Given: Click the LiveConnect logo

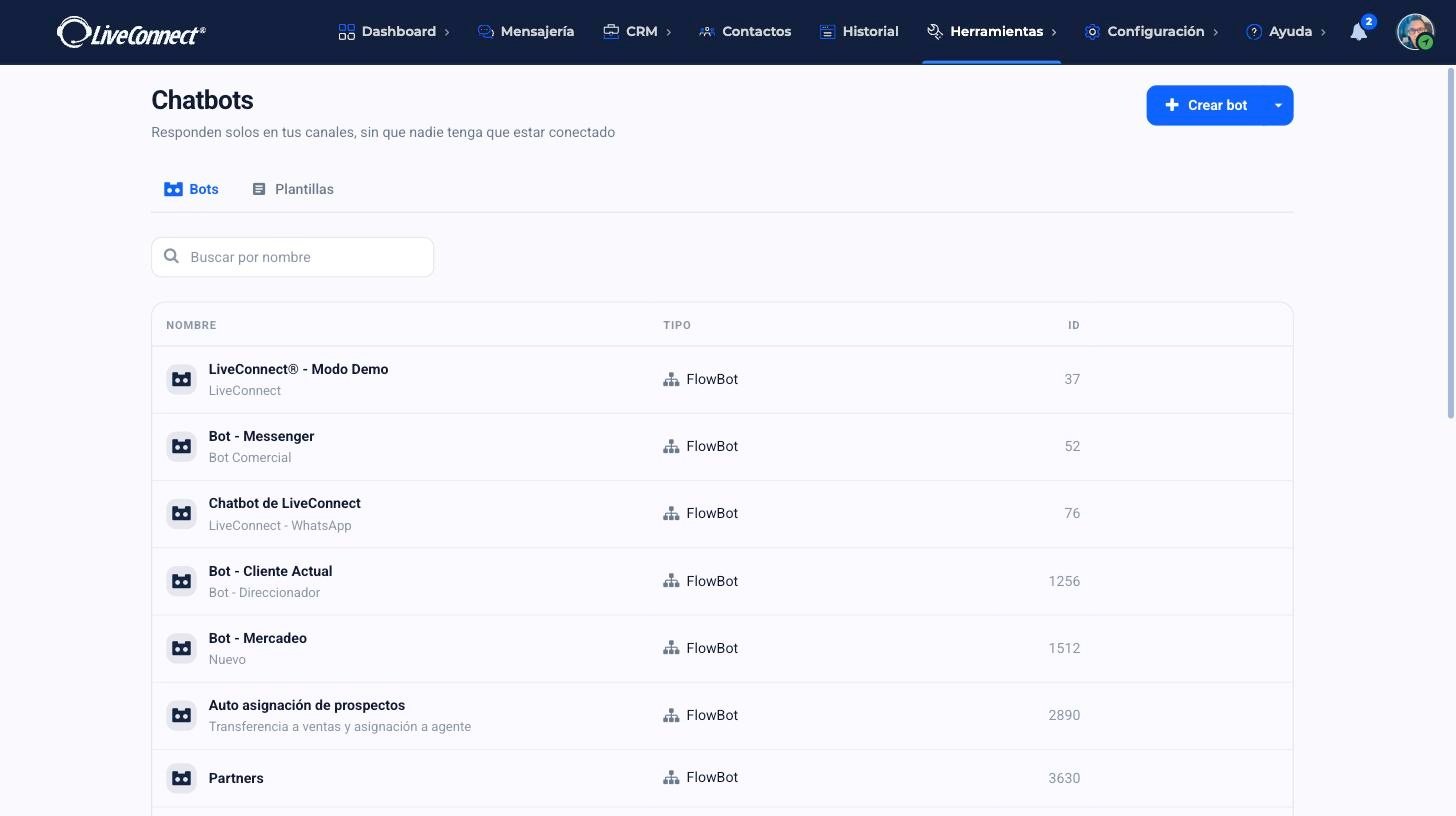Looking at the screenshot, I should coord(131,32).
